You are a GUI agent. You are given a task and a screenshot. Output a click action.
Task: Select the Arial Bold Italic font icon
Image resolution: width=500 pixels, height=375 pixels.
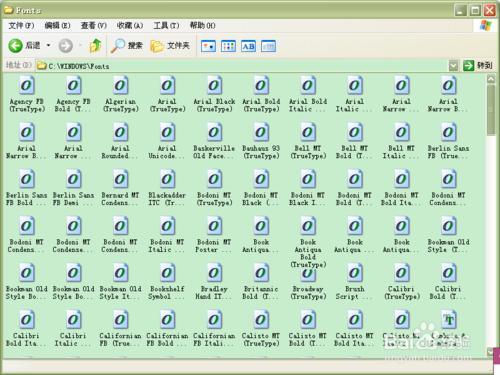pyautogui.click(x=308, y=94)
